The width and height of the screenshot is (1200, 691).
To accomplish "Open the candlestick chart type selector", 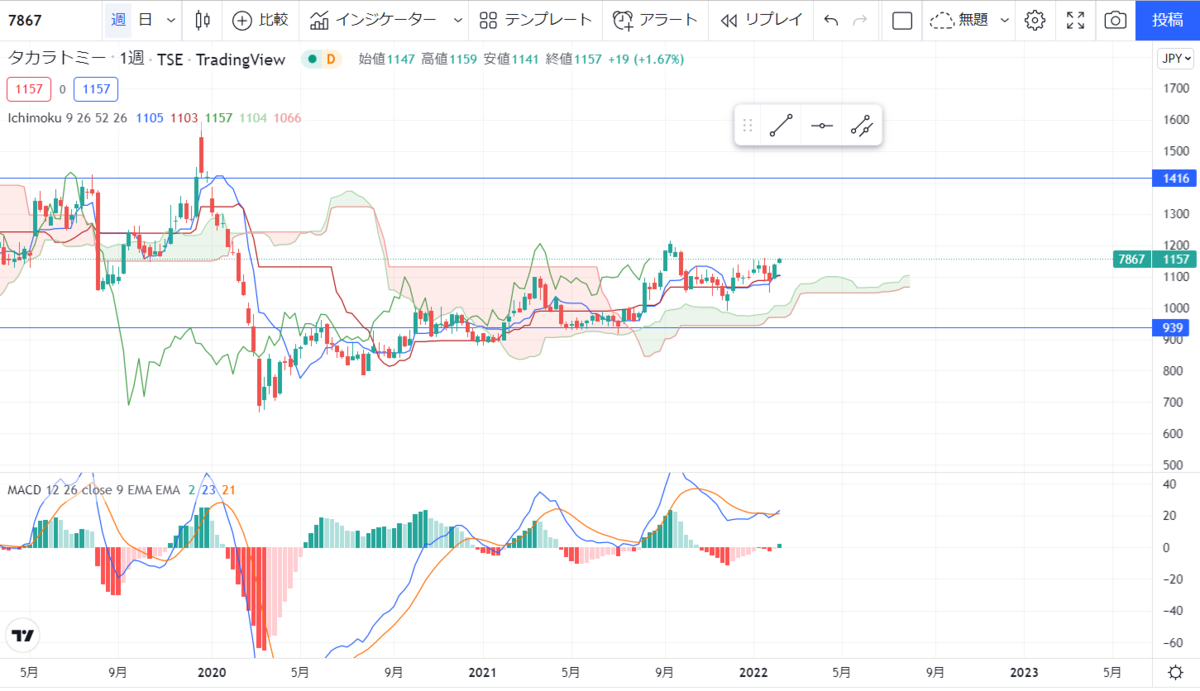I will click(203, 20).
